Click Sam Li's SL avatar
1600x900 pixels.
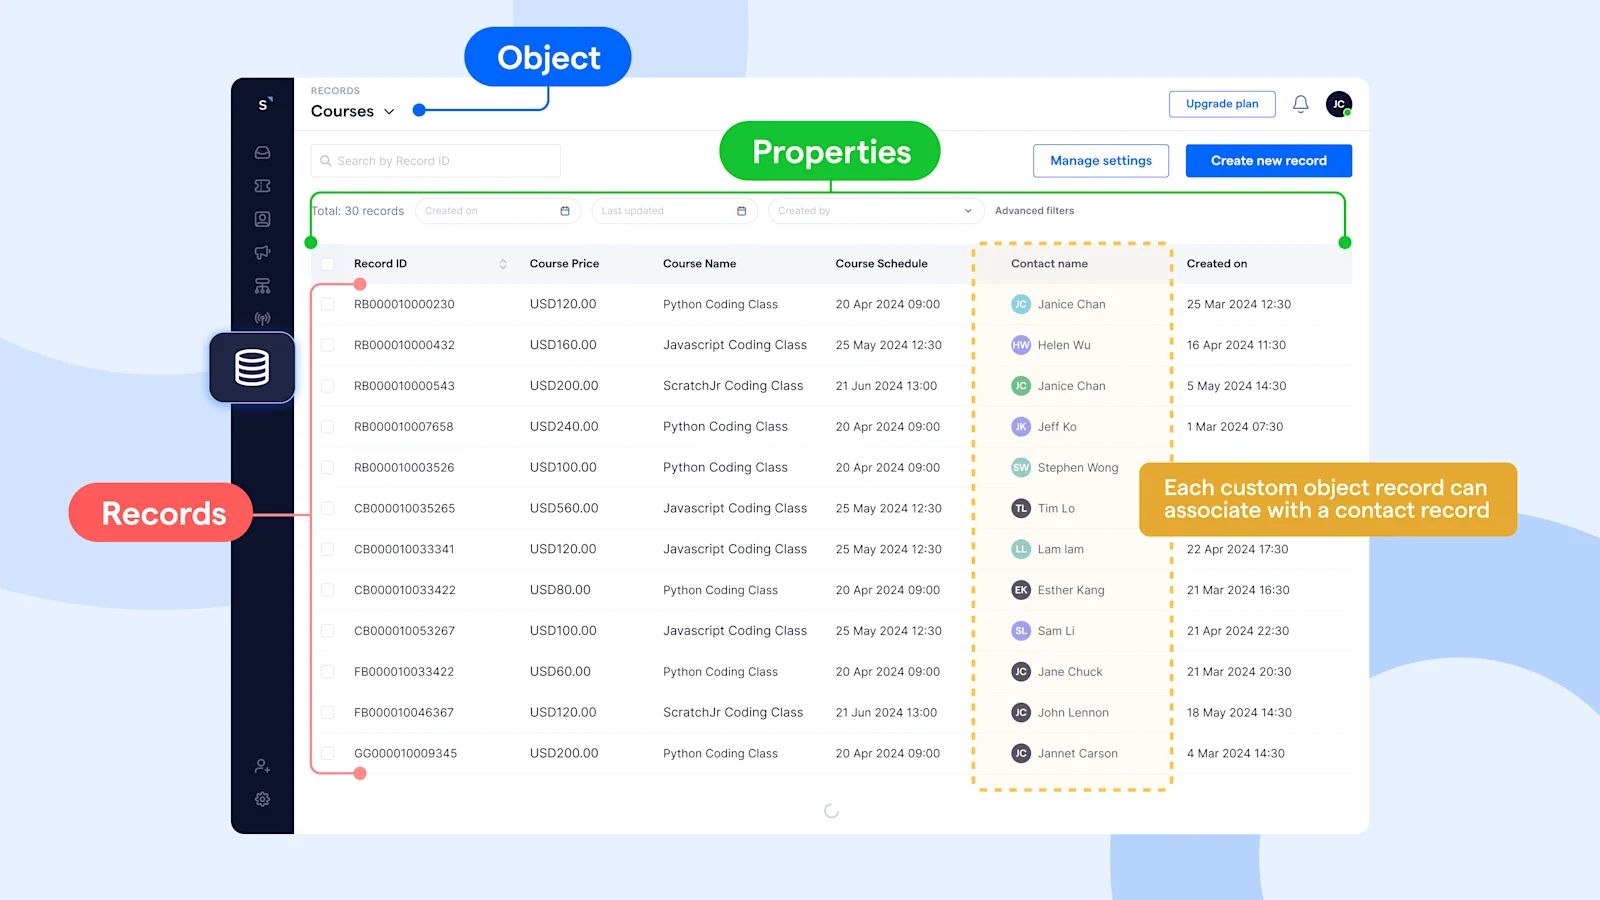pyautogui.click(x=1021, y=631)
